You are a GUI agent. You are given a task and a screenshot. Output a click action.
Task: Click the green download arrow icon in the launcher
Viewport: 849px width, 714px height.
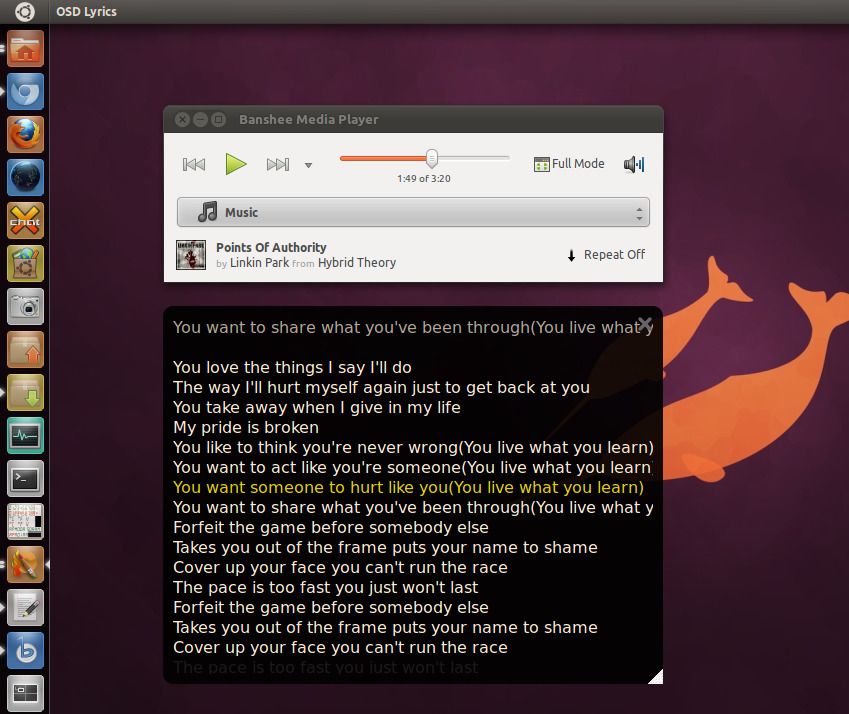pos(25,392)
